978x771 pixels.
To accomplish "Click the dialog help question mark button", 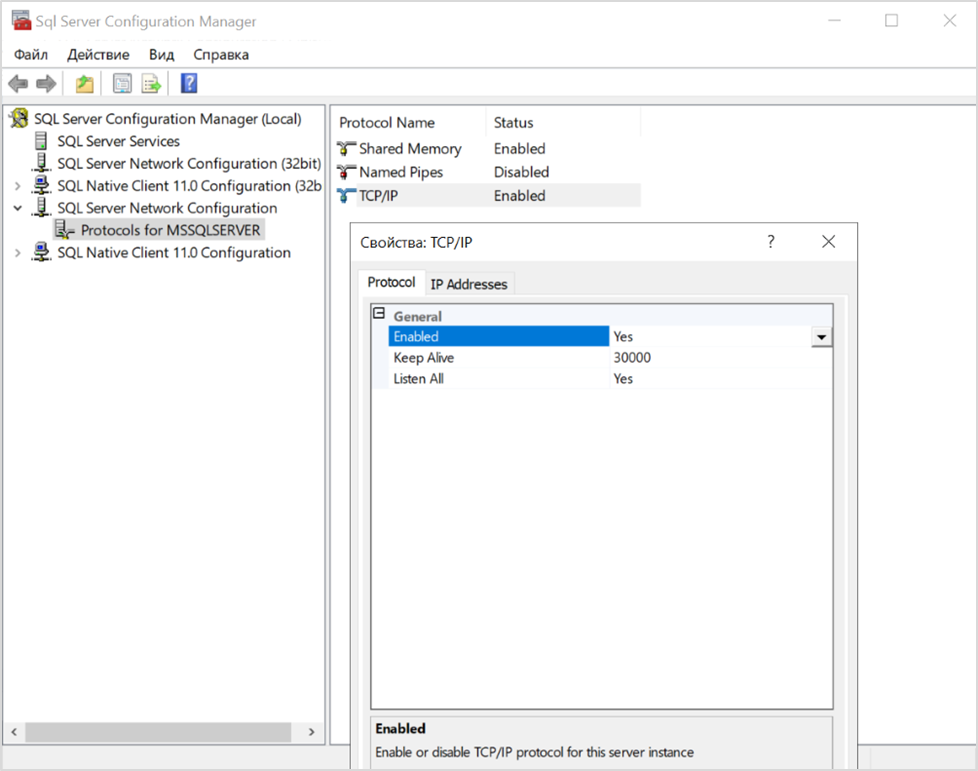I will tap(771, 241).
